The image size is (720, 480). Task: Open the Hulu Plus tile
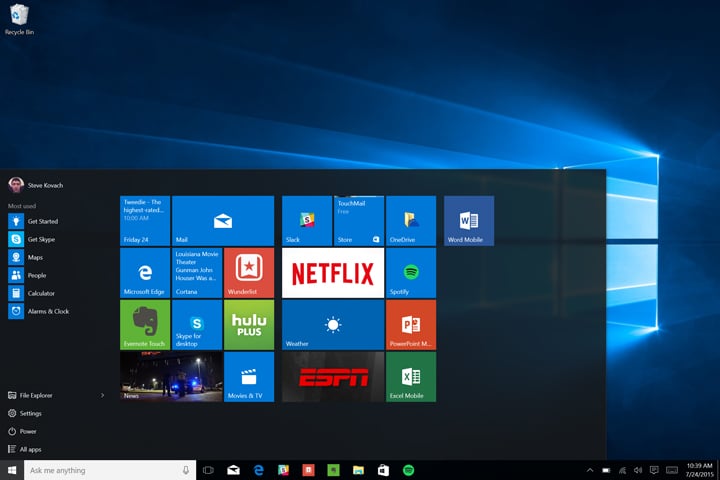click(x=249, y=325)
